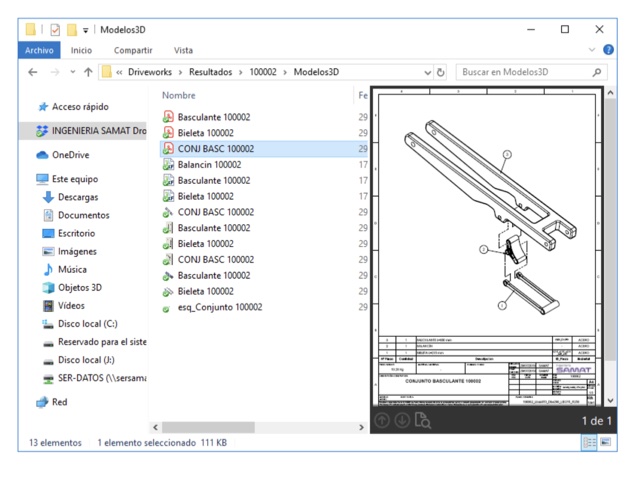The image size is (640, 480).
Task: Click 100002 in the address path
Action: tap(263, 72)
